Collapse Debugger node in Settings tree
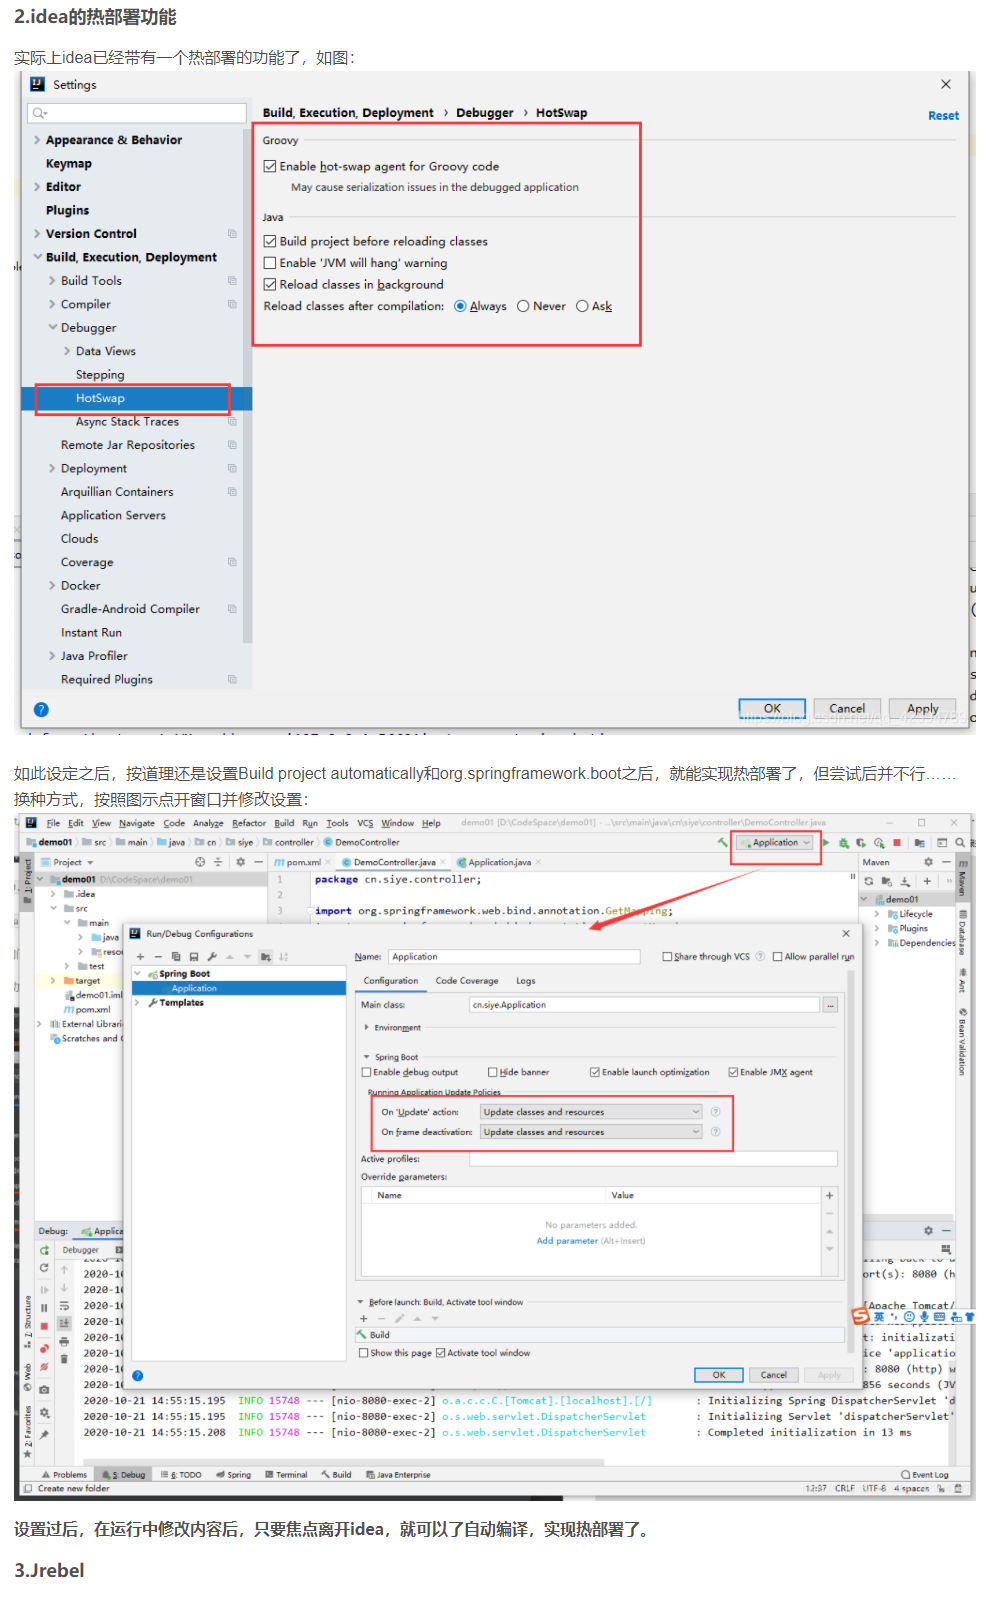 (52, 327)
